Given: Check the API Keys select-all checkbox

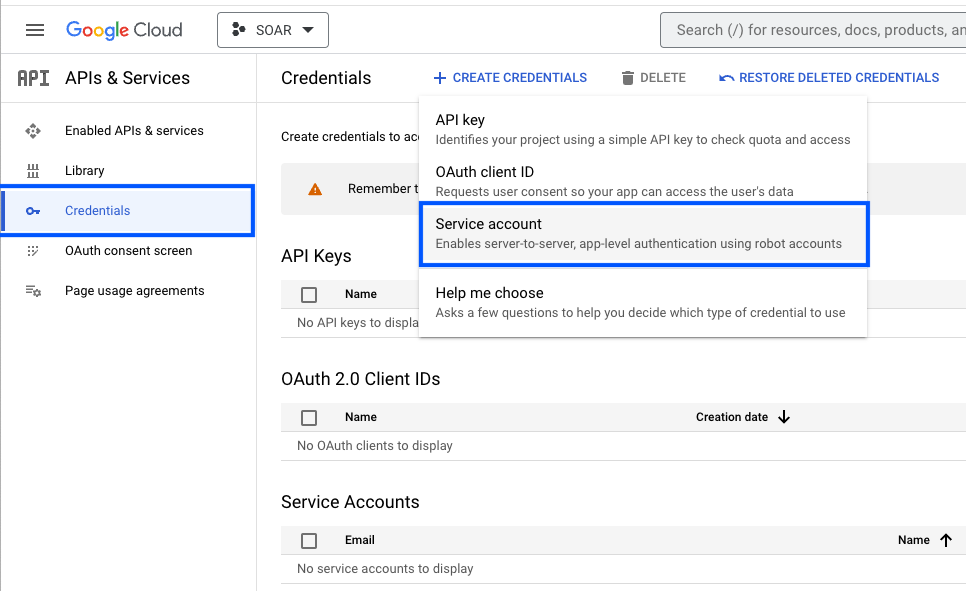Looking at the screenshot, I should tap(309, 294).
